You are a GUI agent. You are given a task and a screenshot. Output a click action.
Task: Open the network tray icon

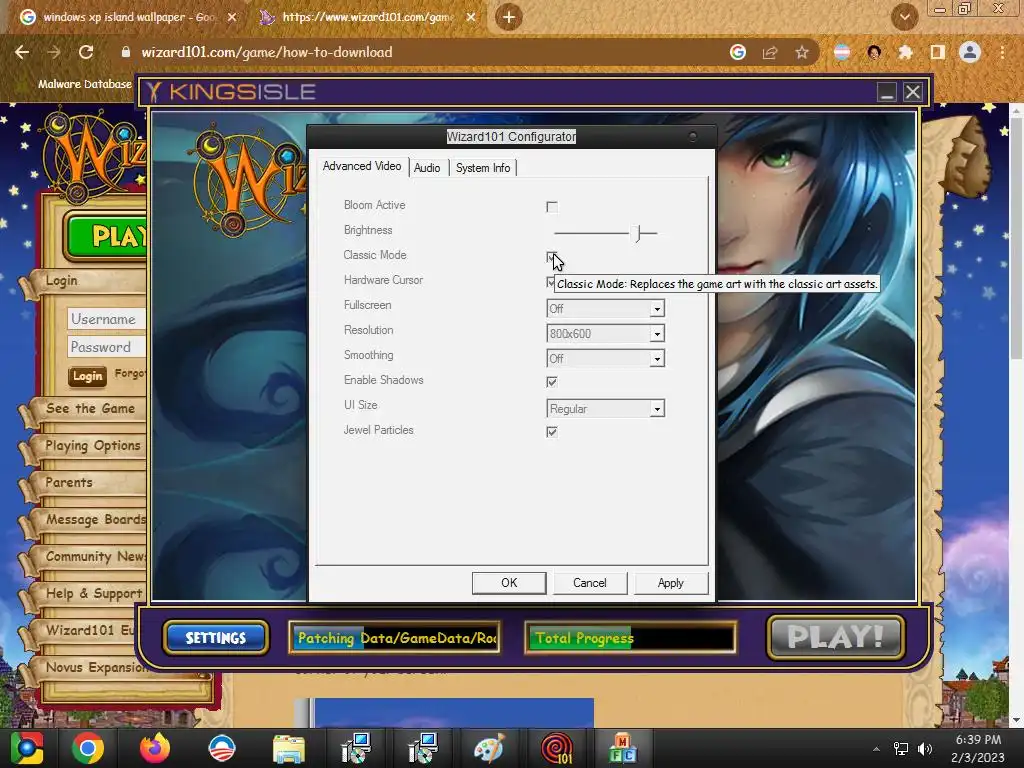pos(901,748)
